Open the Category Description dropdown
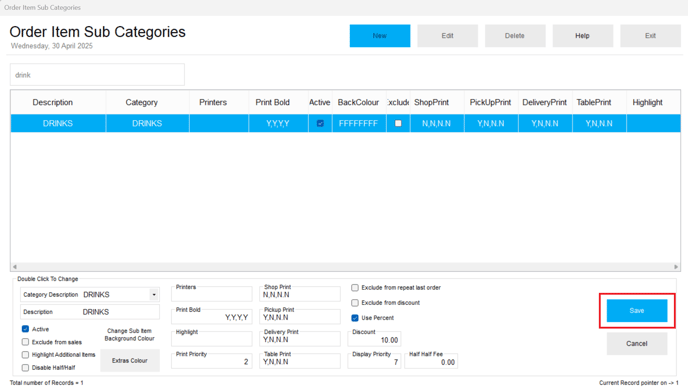The width and height of the screenshot is (688, 387). coord(154,294)
